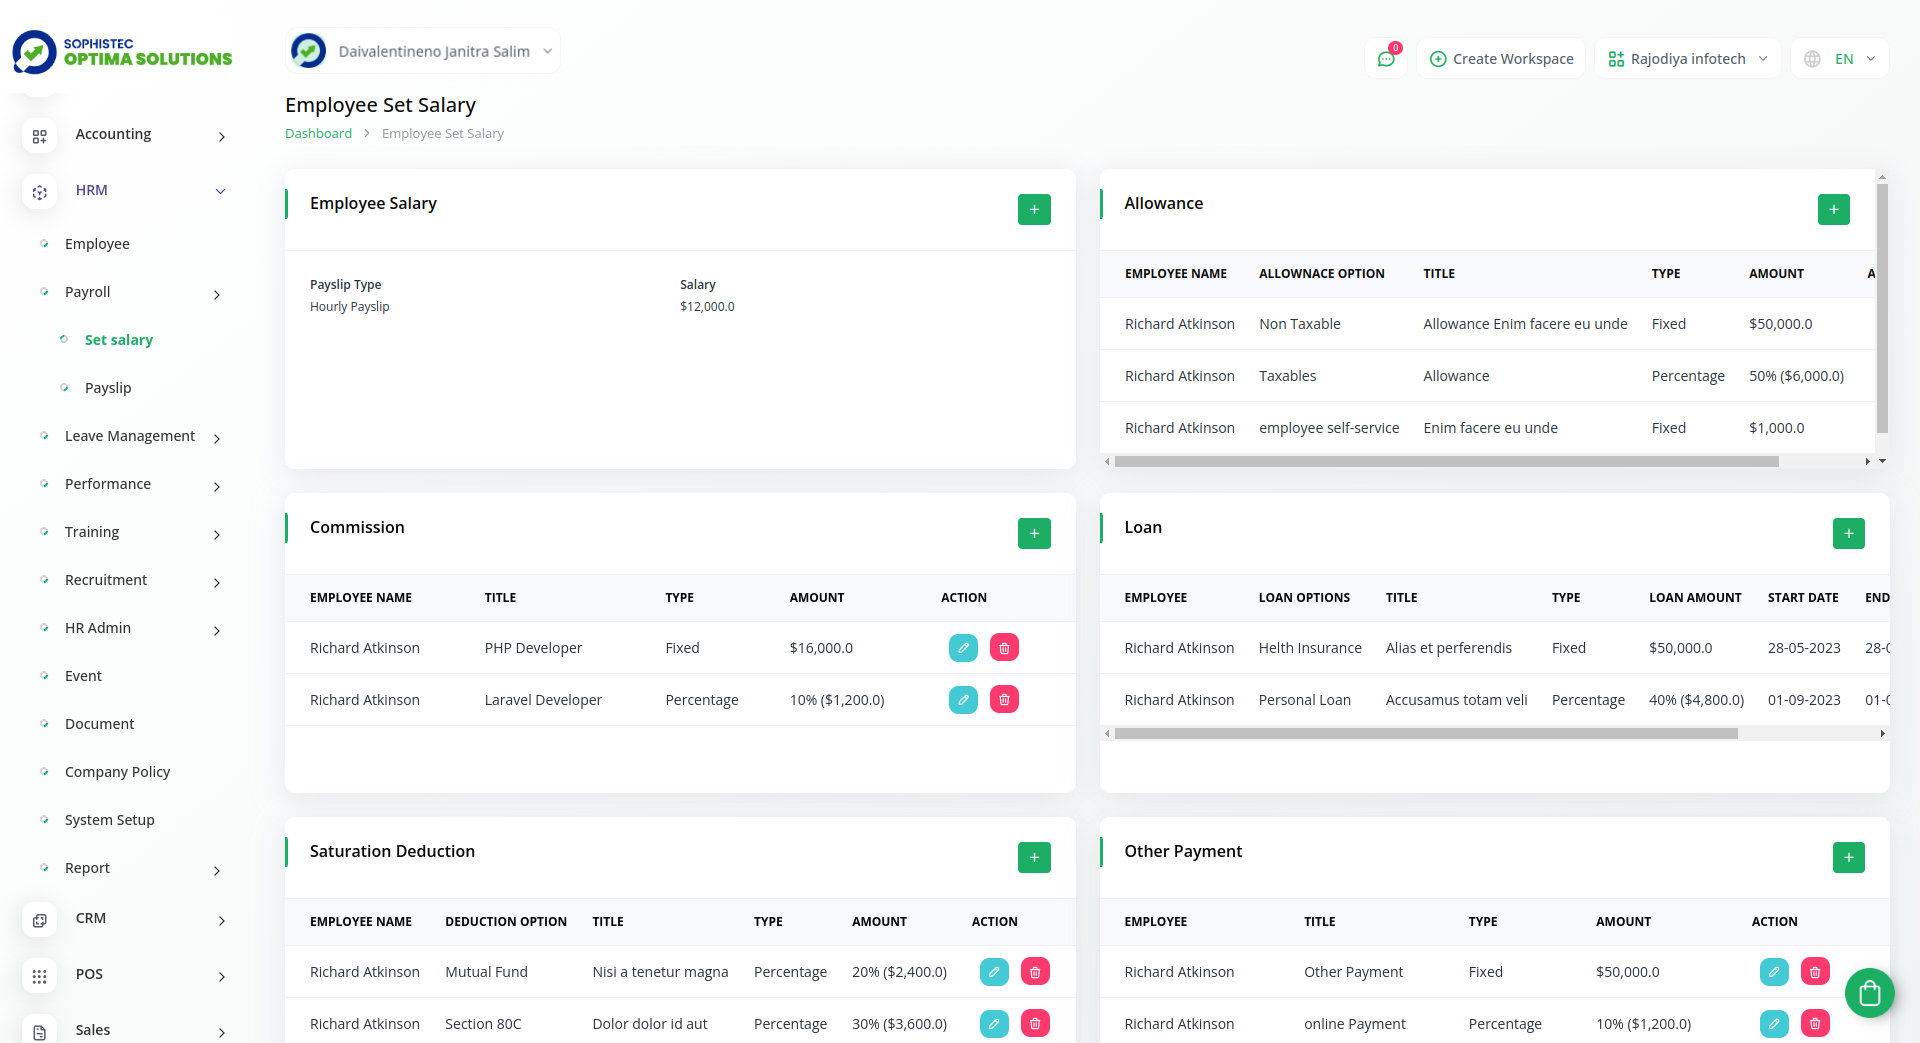Select the HRM module icon
The image size is (1920, 1043).
pos(39,192)
